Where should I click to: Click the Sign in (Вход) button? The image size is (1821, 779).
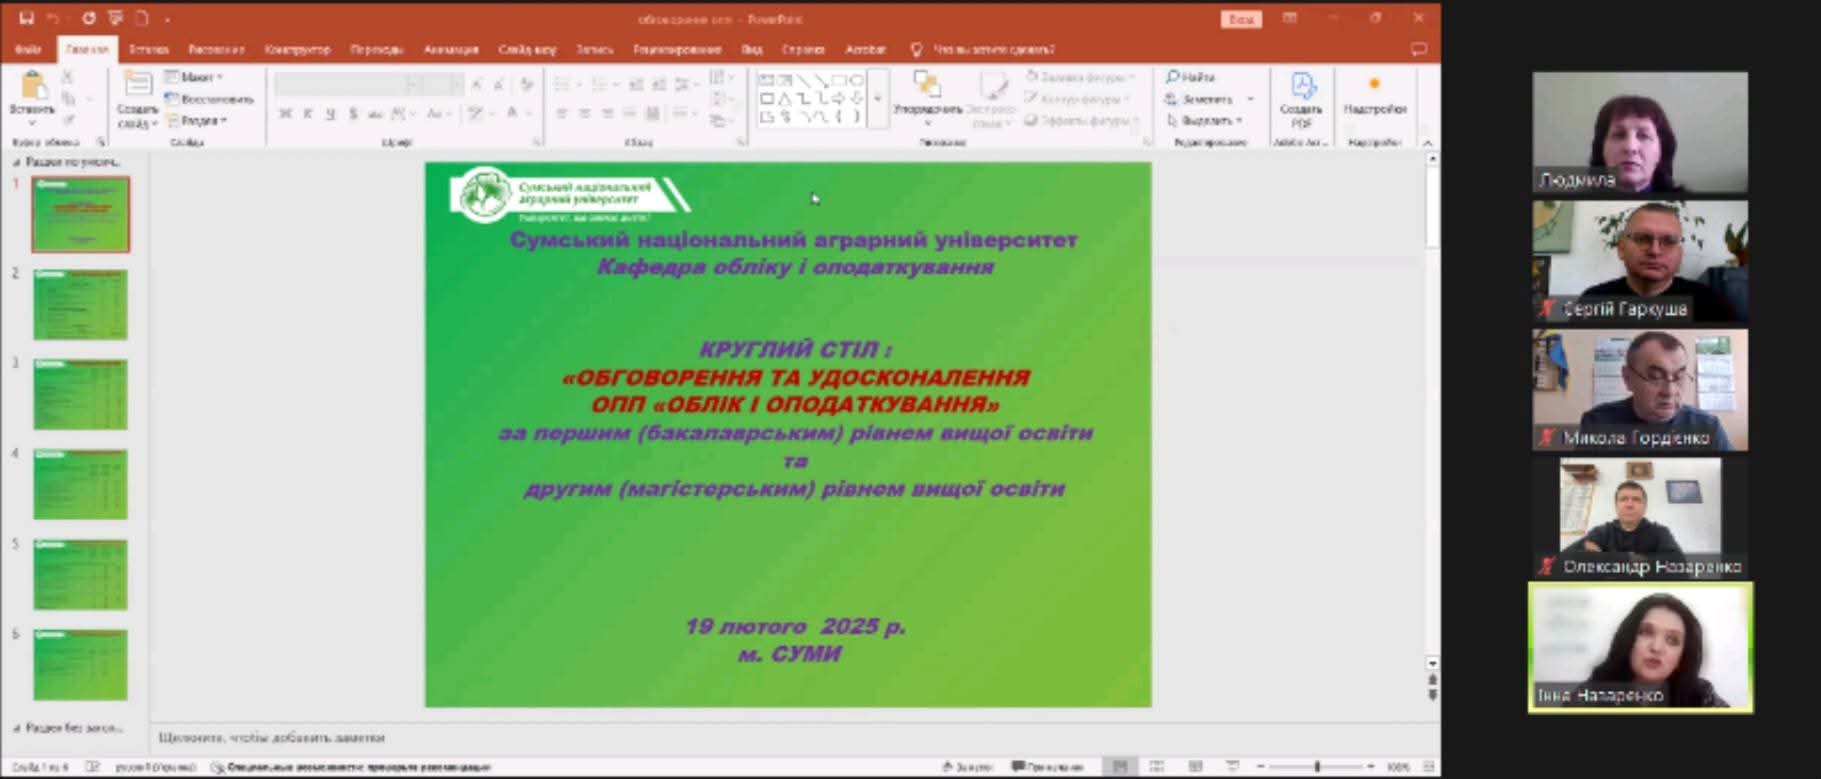[x=1240, y=19]
